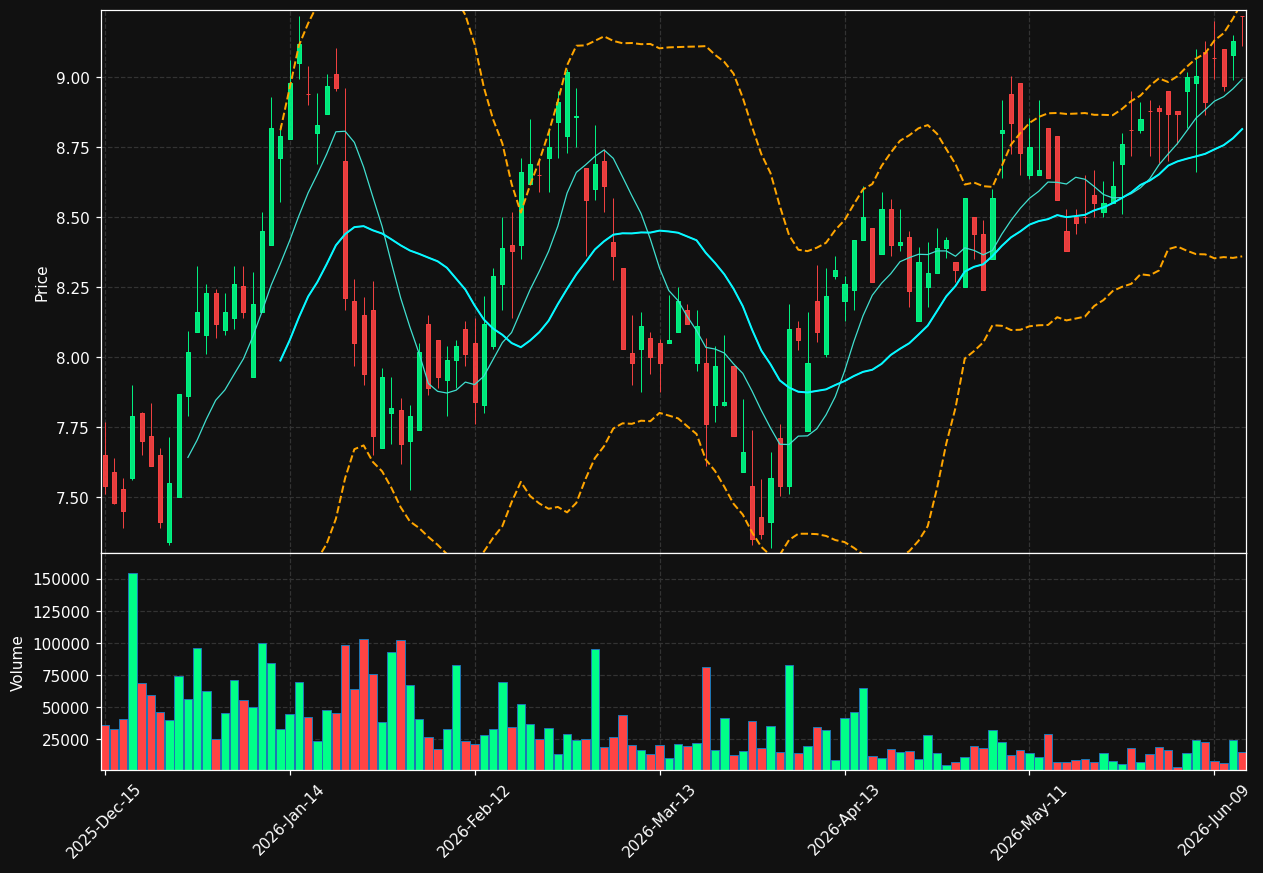Click the 25000 volume tick label
1263x873 pixels.
coord(67,740)
